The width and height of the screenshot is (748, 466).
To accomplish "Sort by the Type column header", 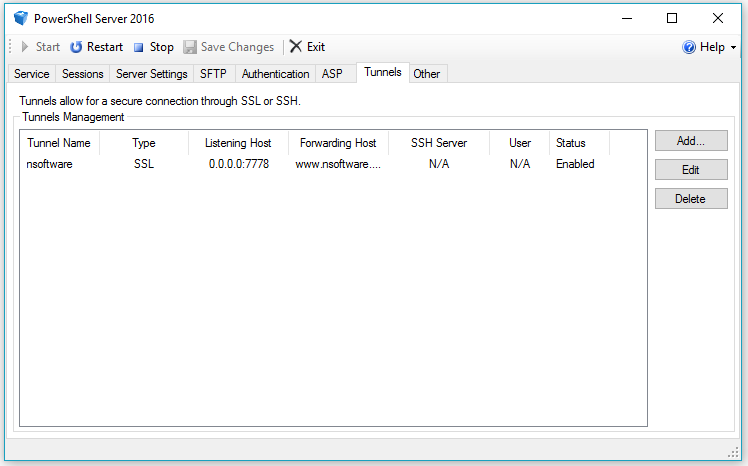I will click(144, 143).
